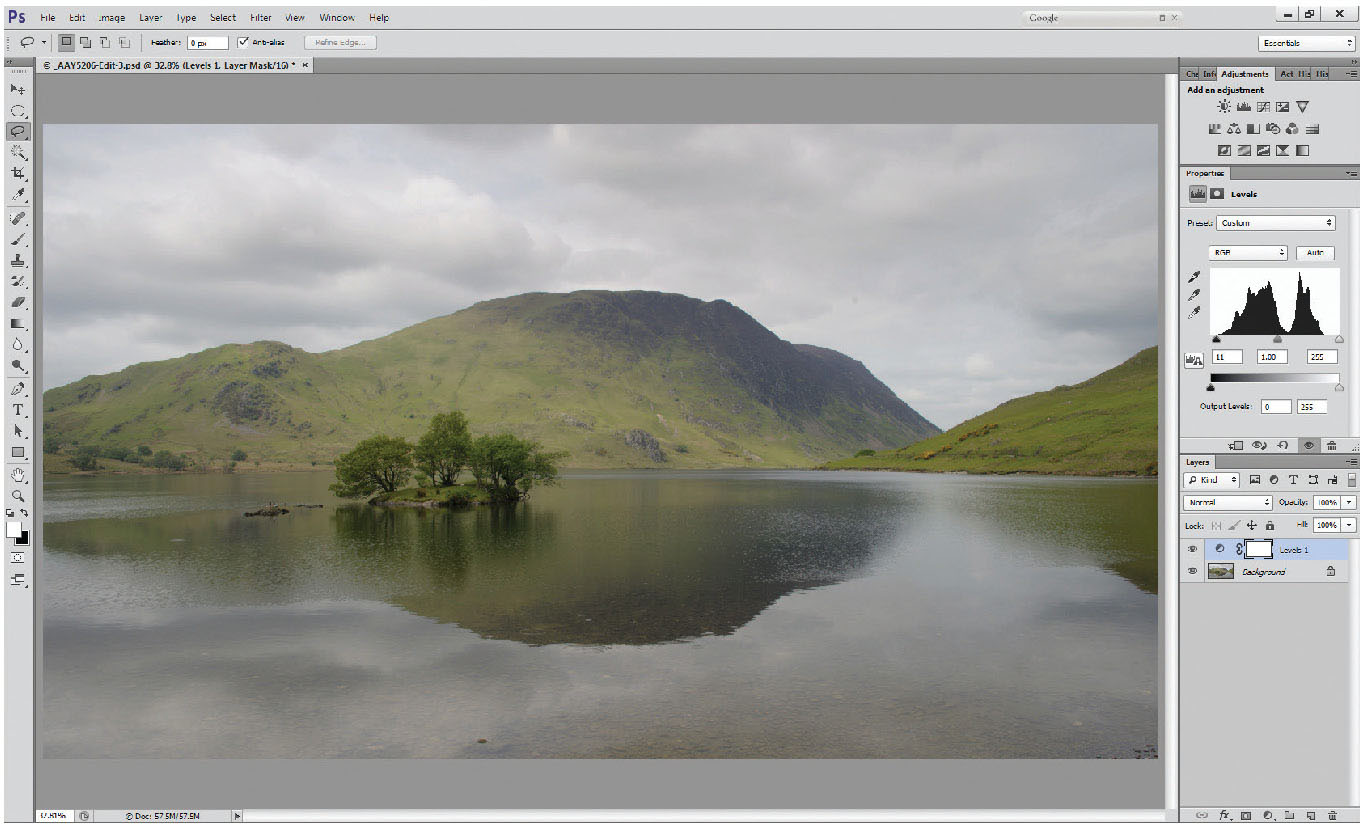Pick the white point eyedropper in Levels
The height and width of the screenshot is (824, 1360).
[x=1194, y=313]
